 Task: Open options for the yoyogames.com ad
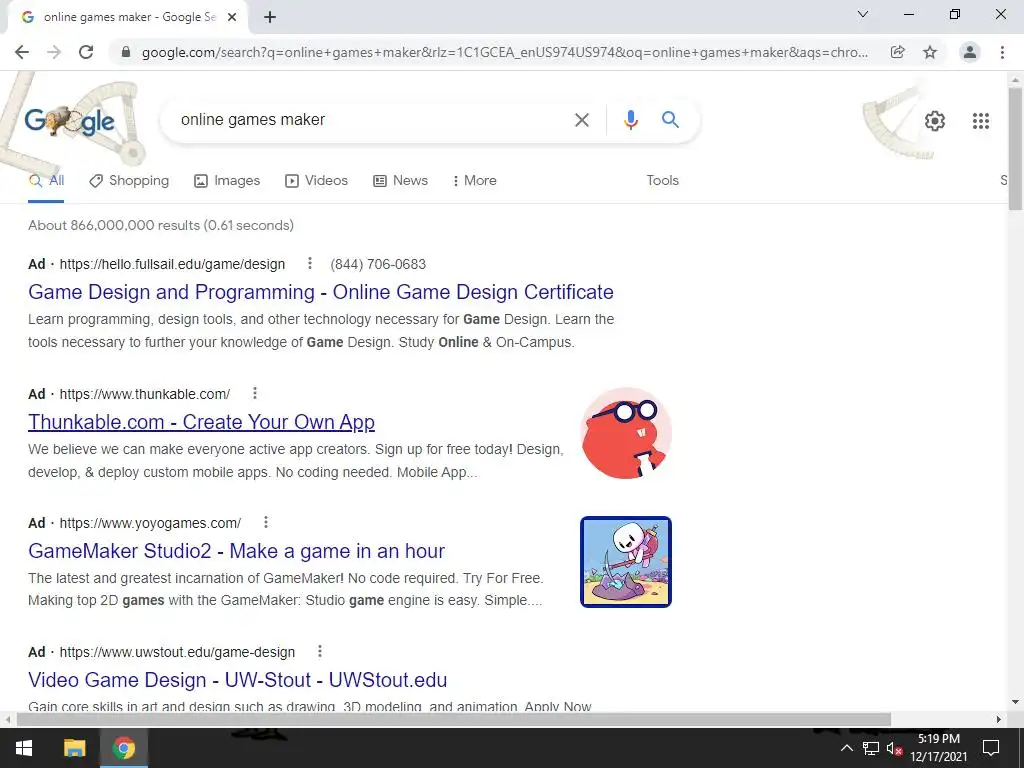[266, 522]
